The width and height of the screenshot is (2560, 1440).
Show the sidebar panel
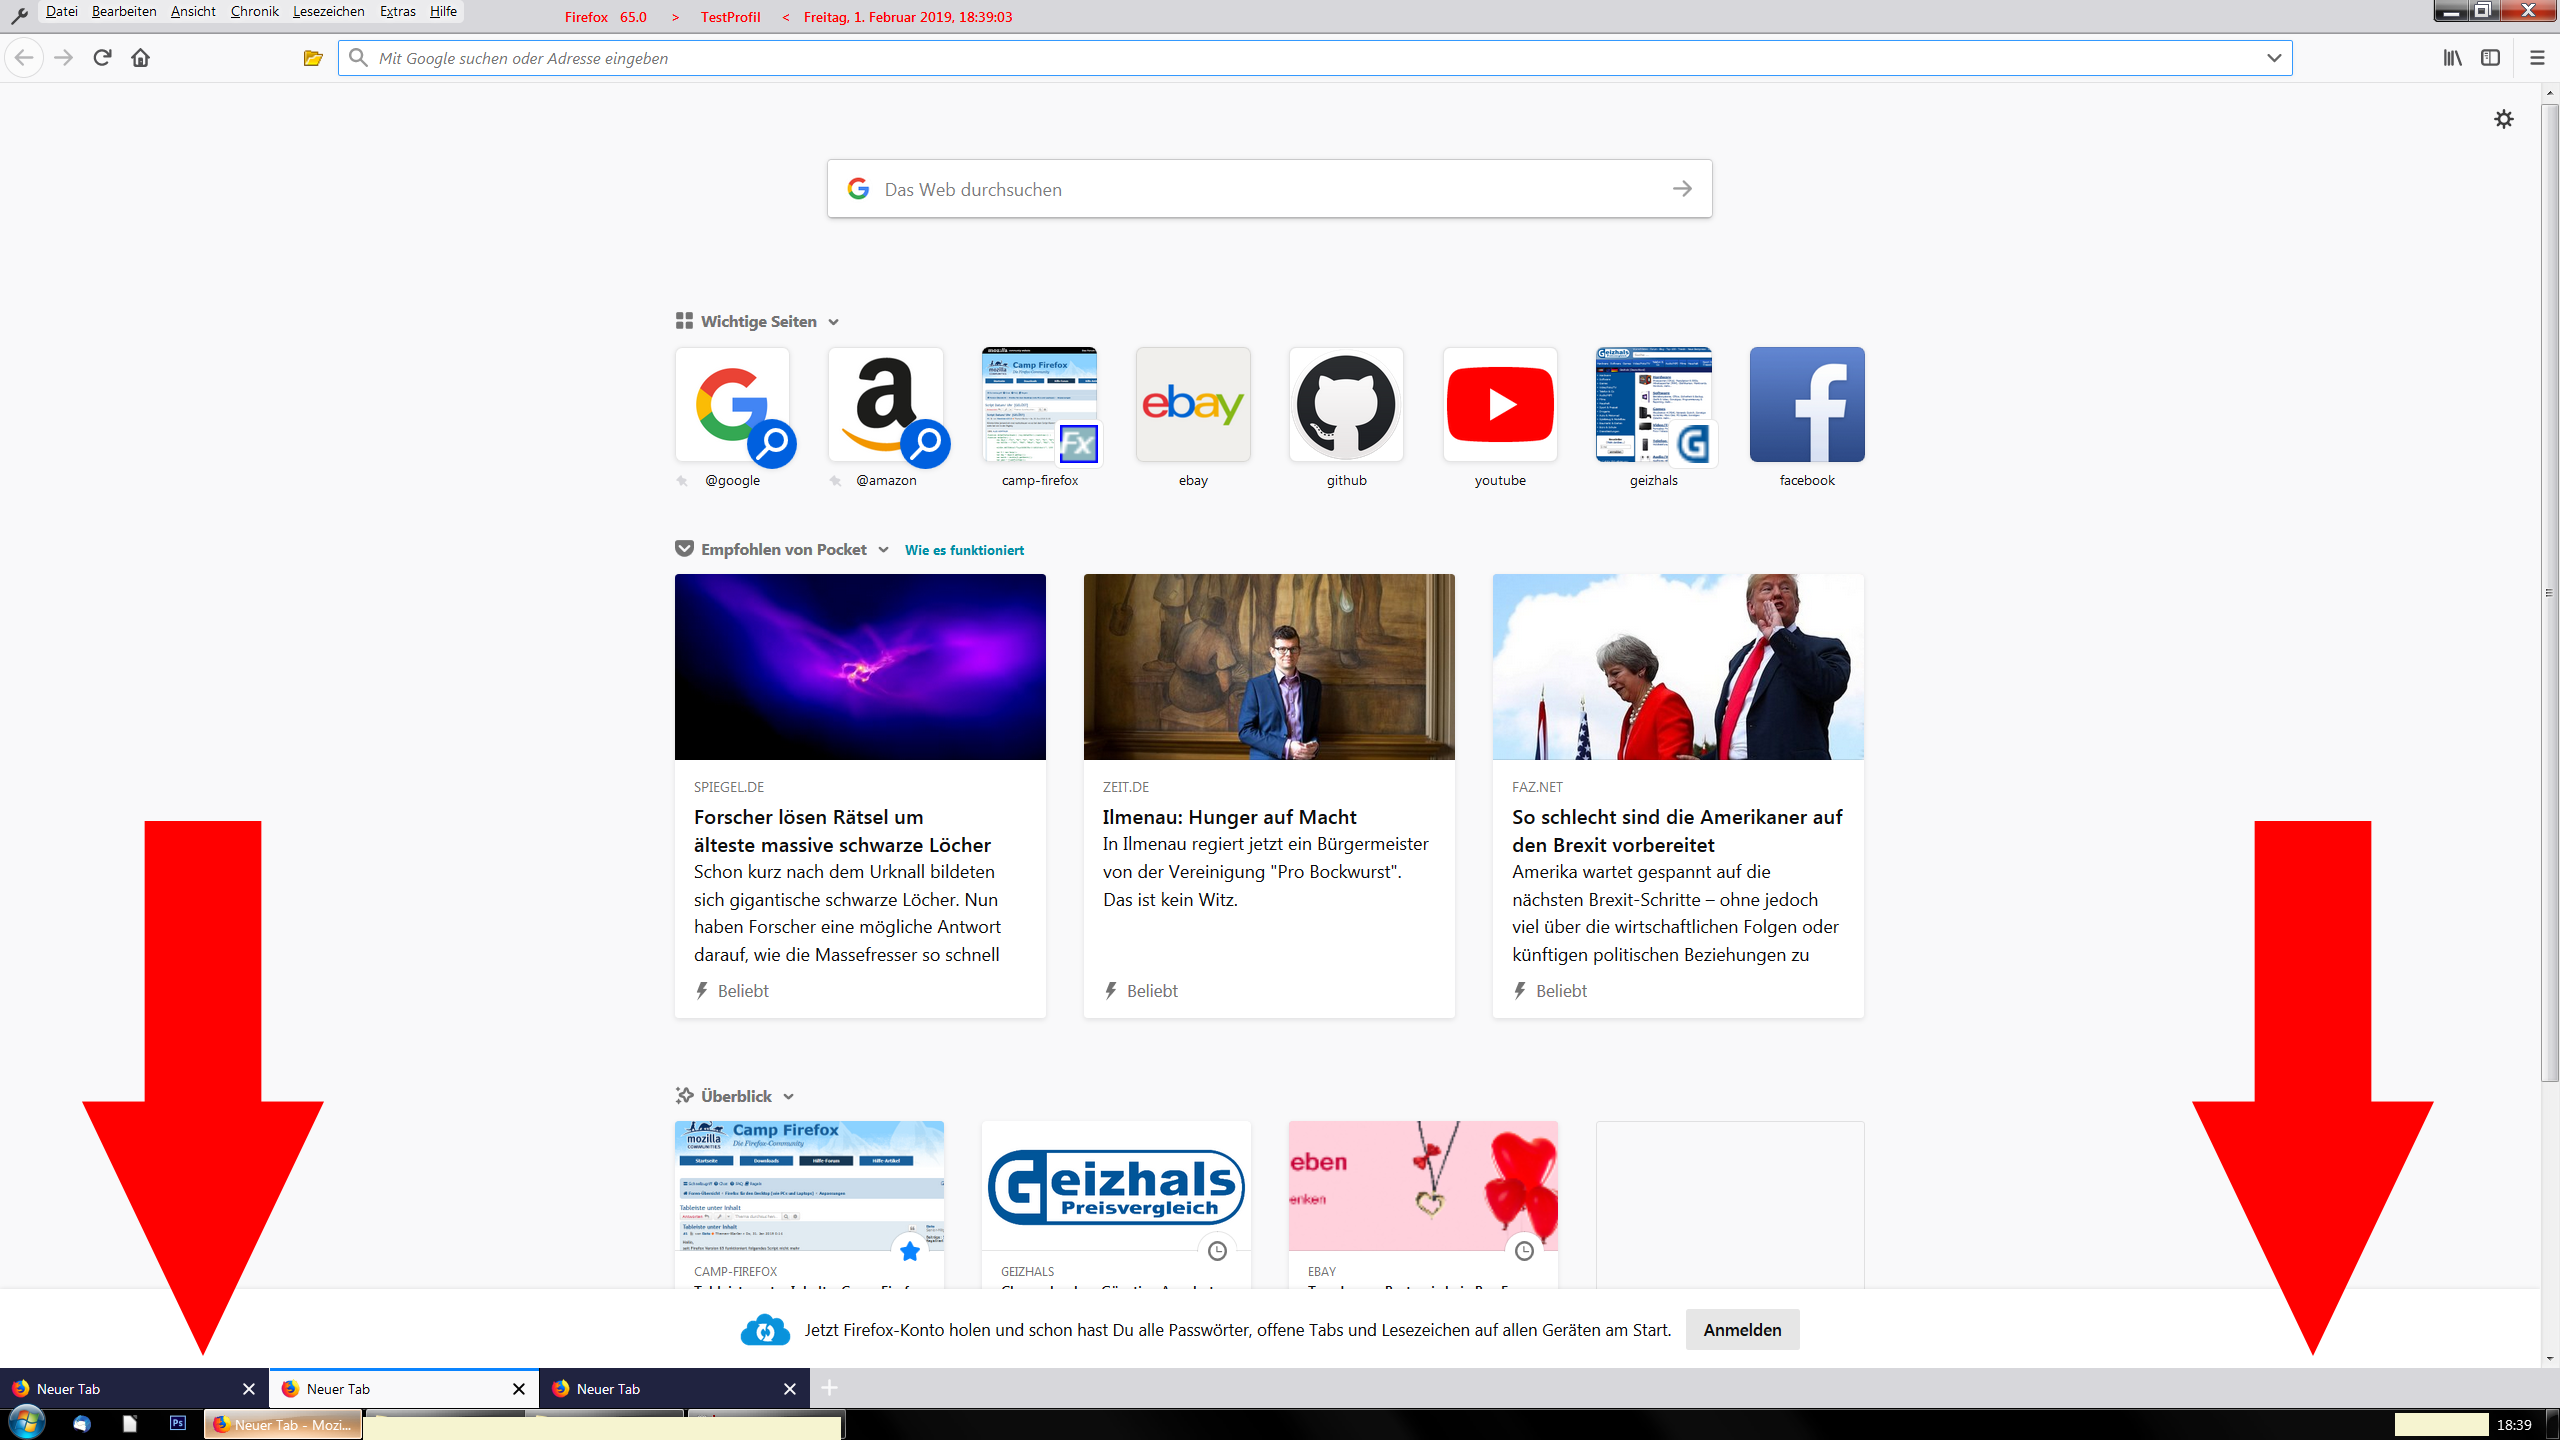[x=2491, y=58]
